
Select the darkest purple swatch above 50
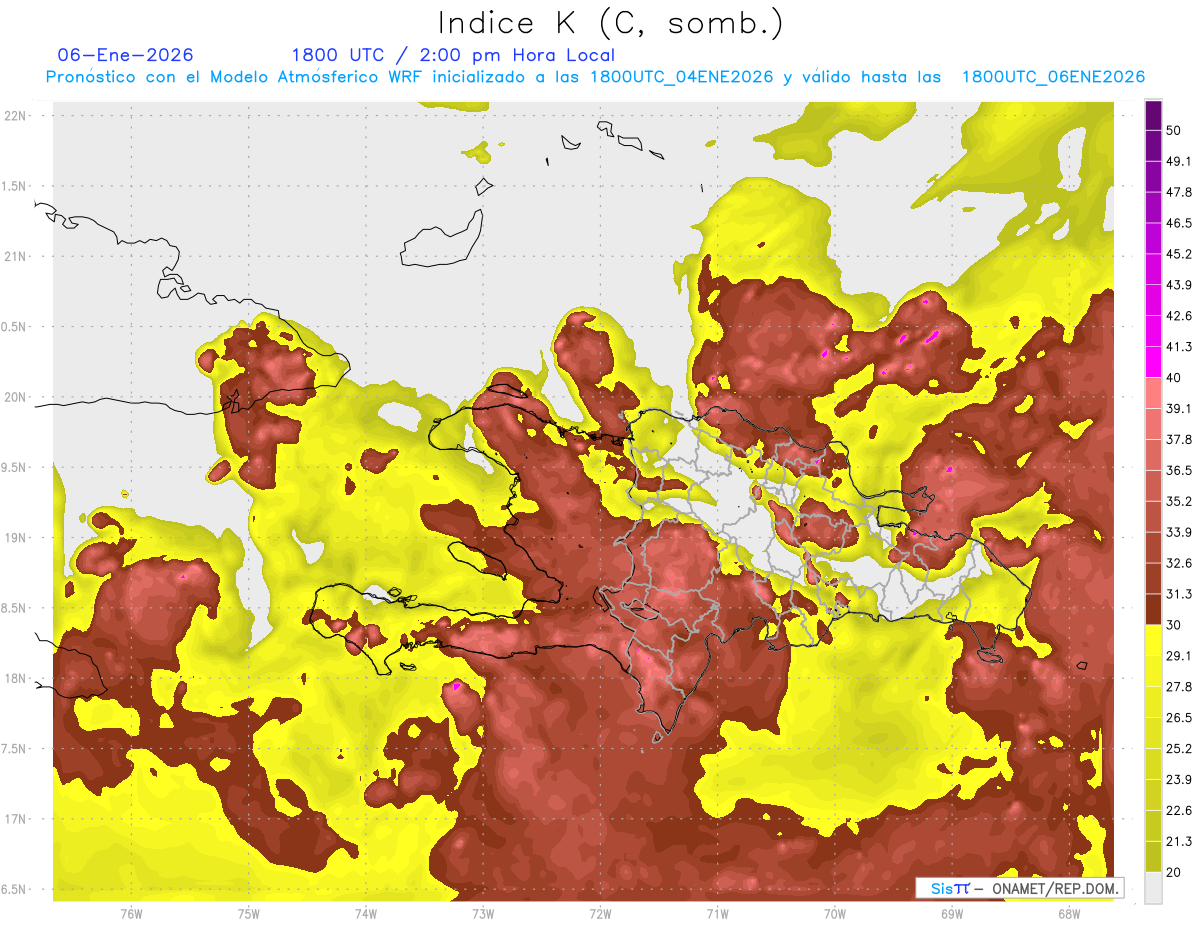1153,115
